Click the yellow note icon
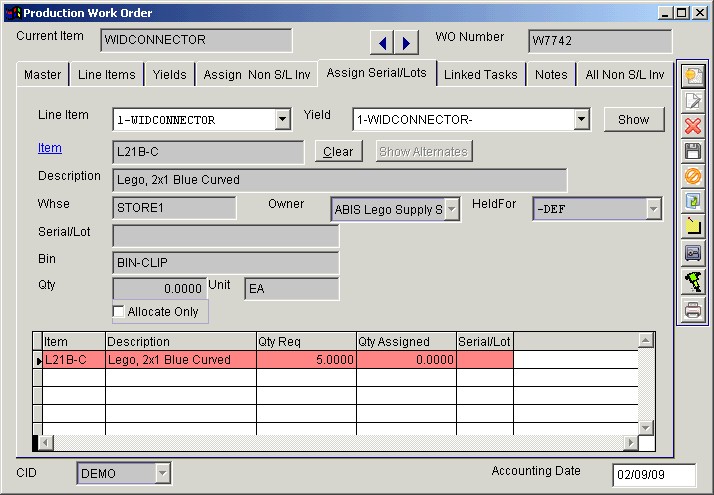714x495 pixels. click(692, 228)
